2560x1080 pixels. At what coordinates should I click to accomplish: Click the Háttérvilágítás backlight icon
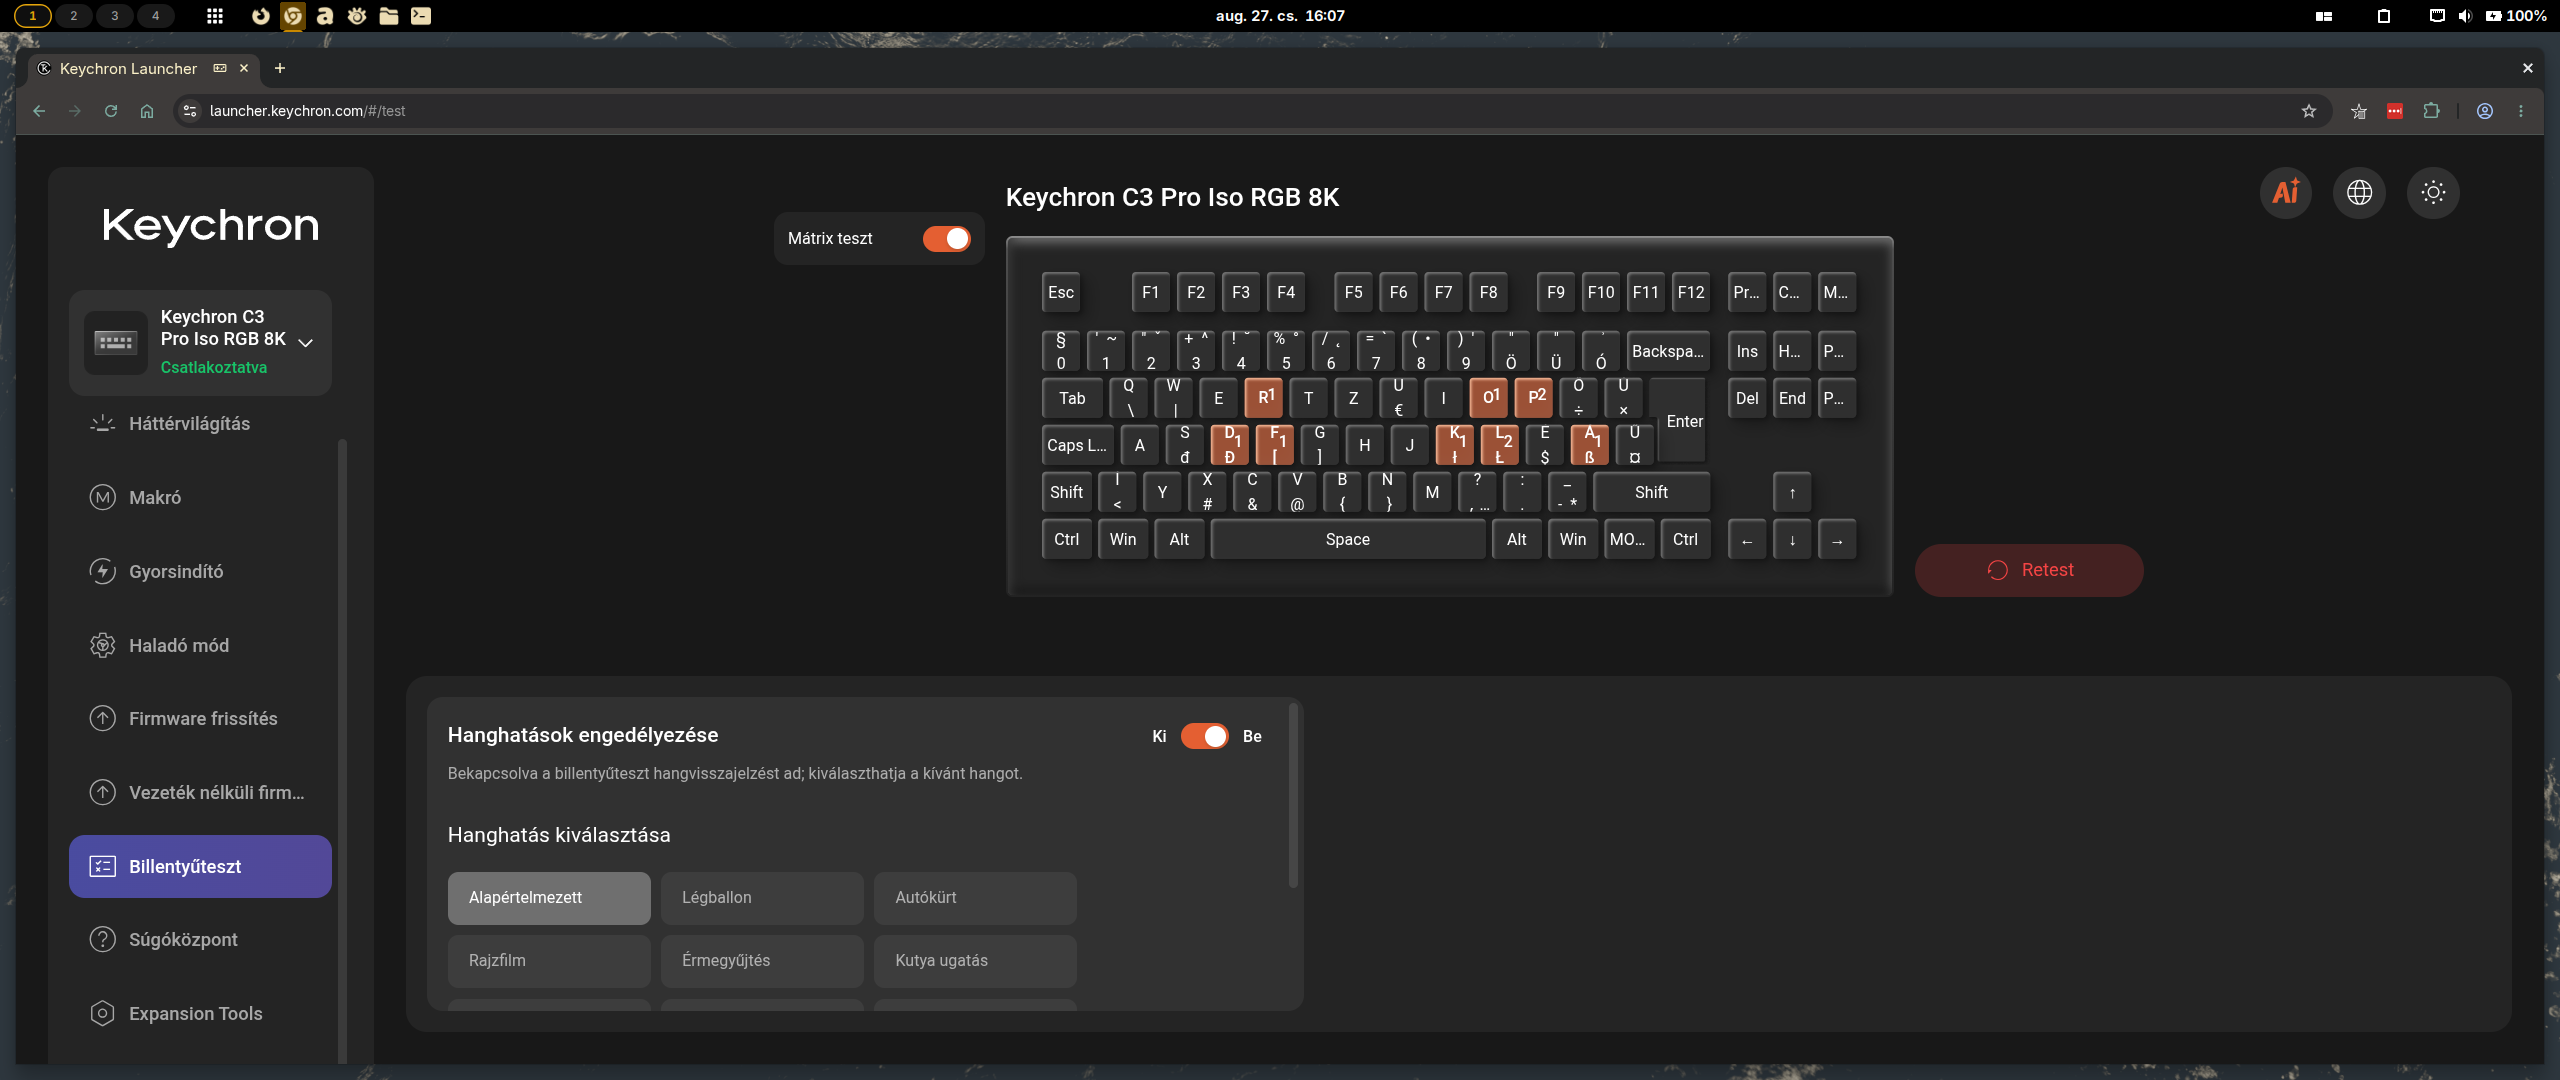coord(103,423)
